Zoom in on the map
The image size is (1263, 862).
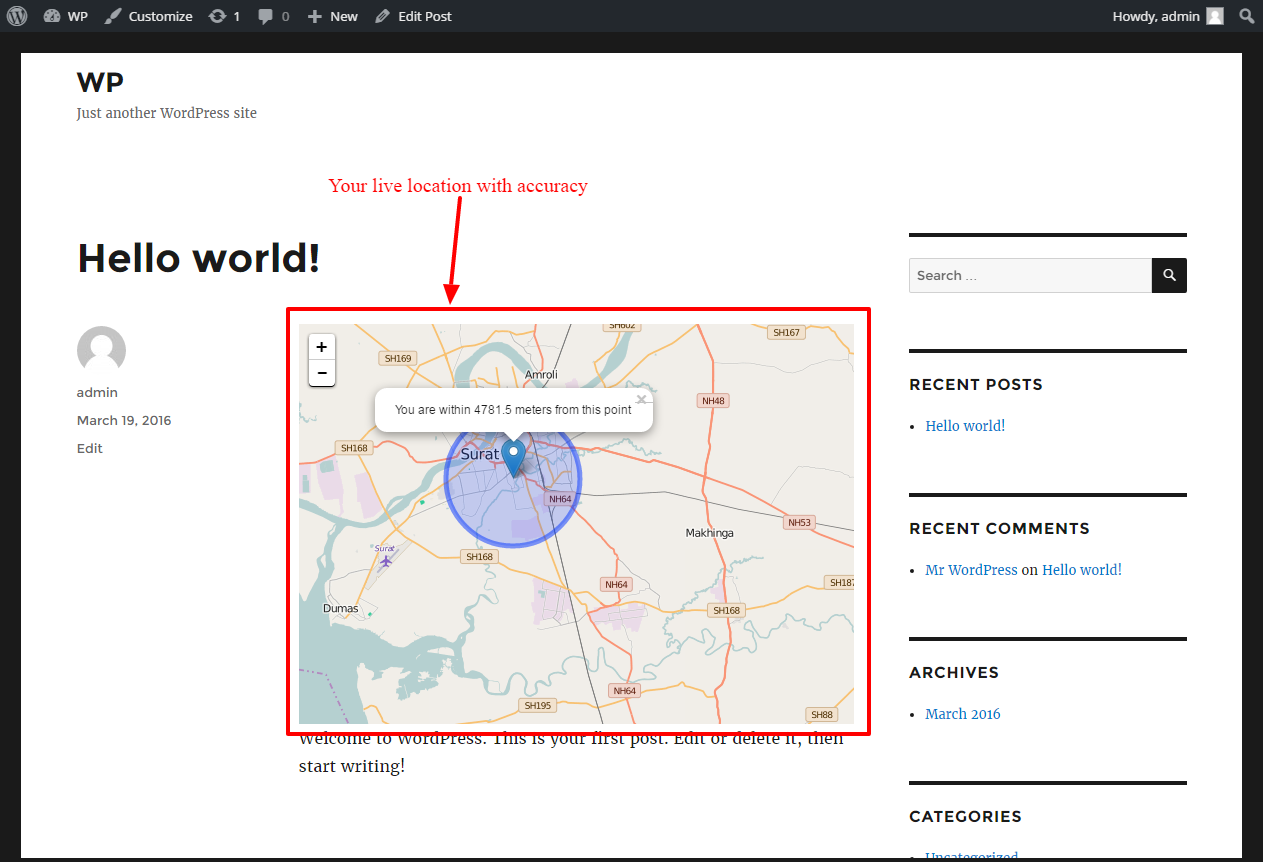321,347
